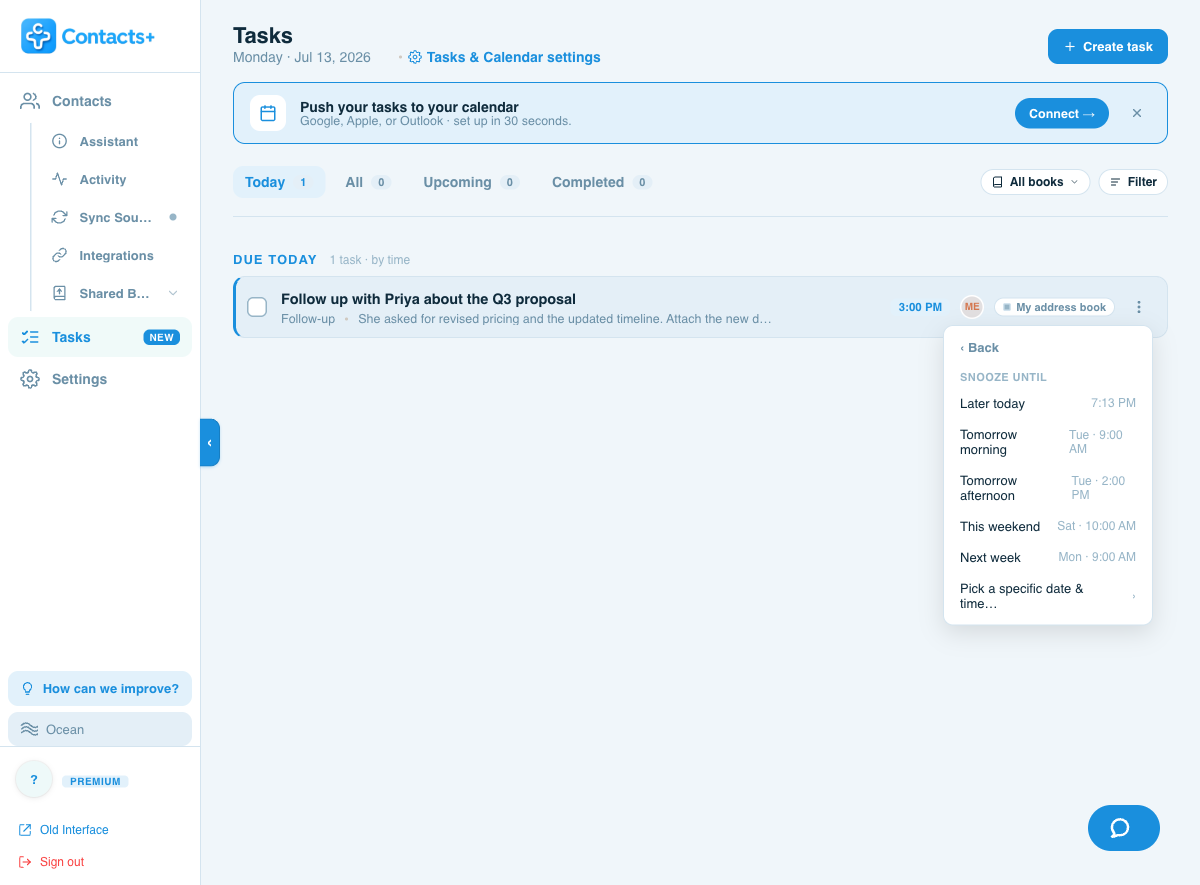1200x885 pixels.
Task: Click the calendar icon in the banner
Action: 268,113
